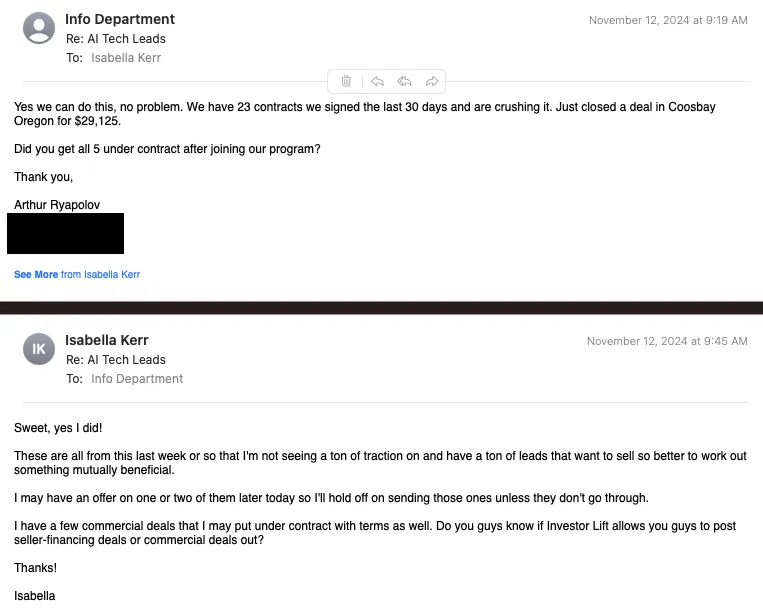Click the black redacted signature block
The height and width of the screenshot is (612, 763).
[x=65, y=233]
